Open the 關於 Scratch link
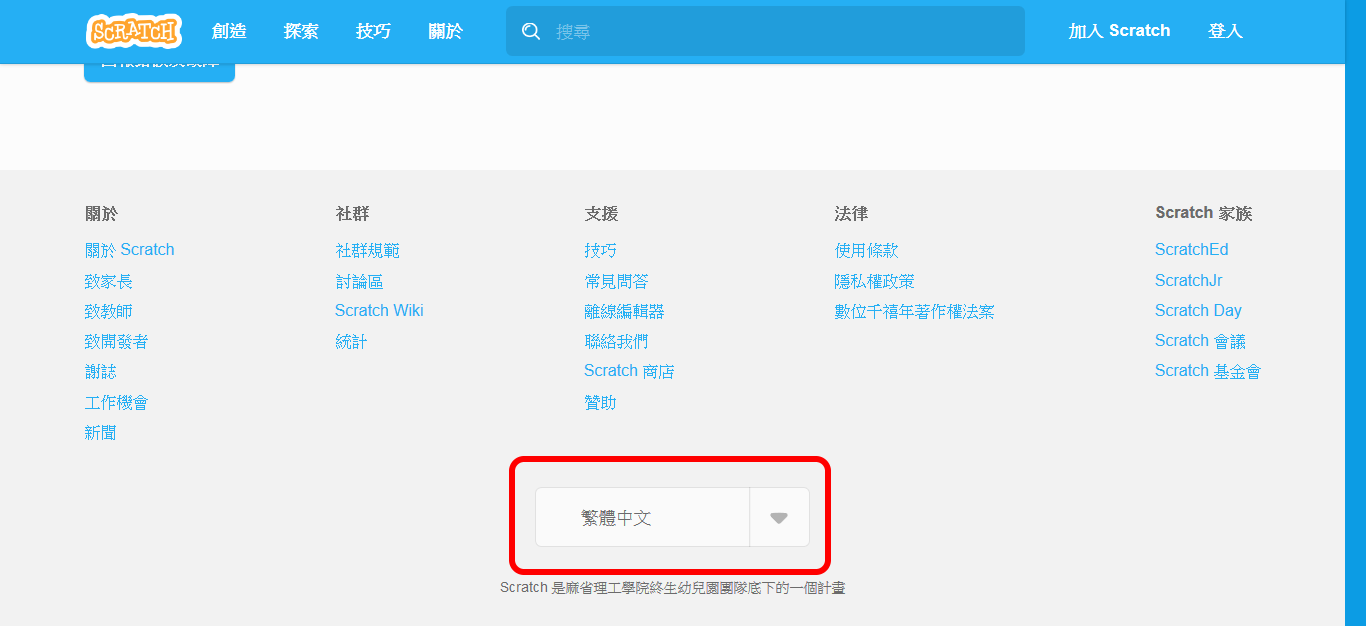Image resolution: width=1366 pixels, height=626 pixels. [x=130, y=250]
